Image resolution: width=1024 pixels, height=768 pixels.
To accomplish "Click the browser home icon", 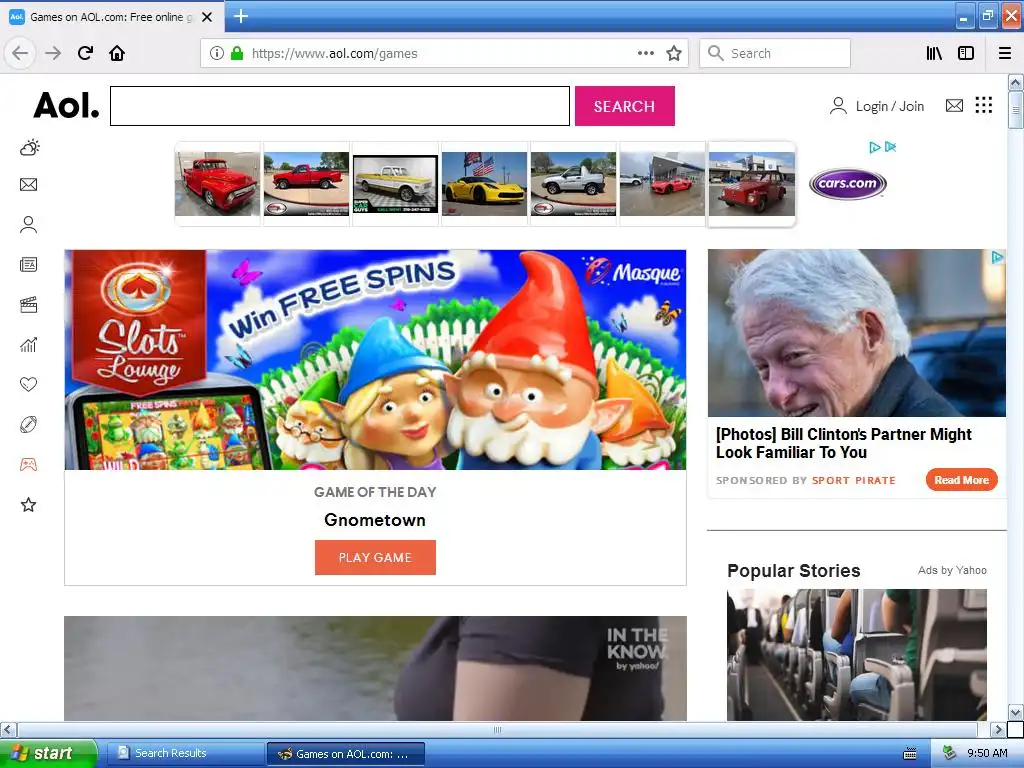I will [x=117, y=53].
